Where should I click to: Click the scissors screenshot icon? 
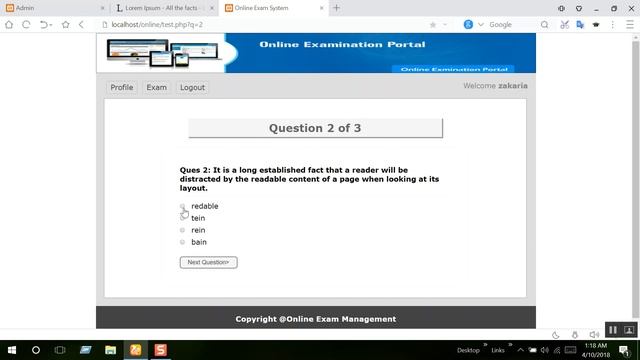(564, 24)
